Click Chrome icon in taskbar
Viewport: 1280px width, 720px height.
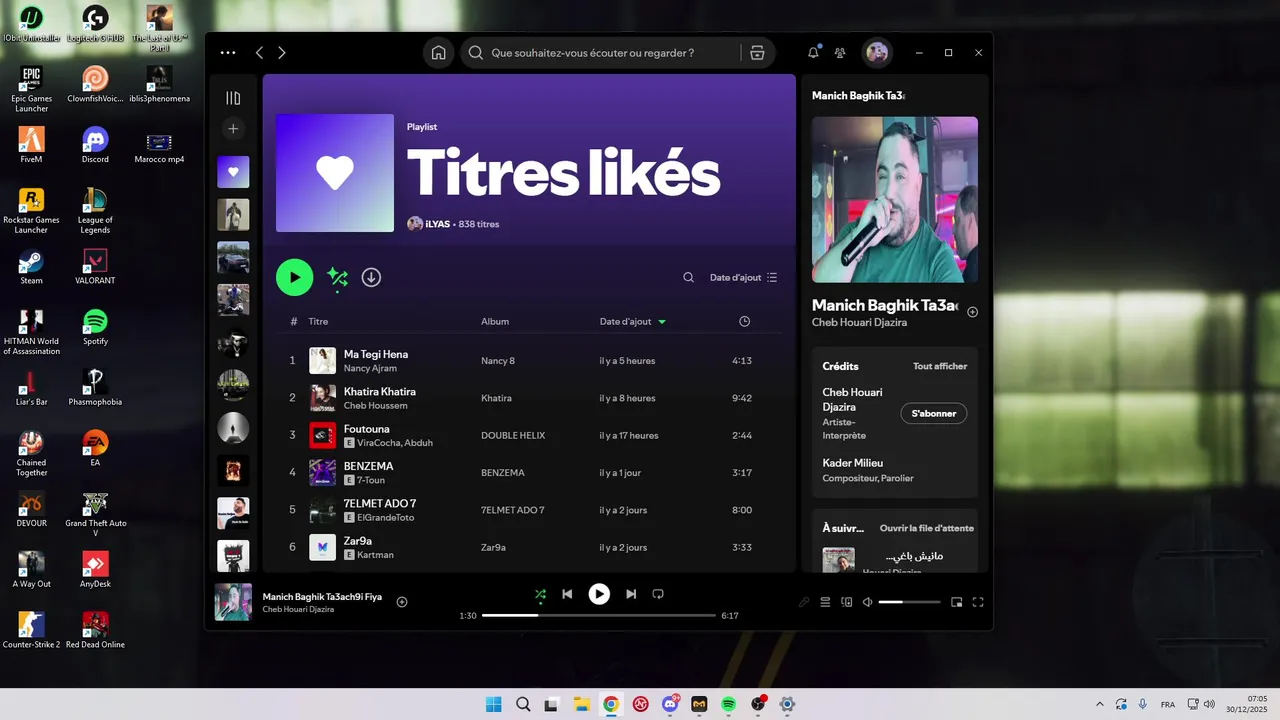(611, 704)
